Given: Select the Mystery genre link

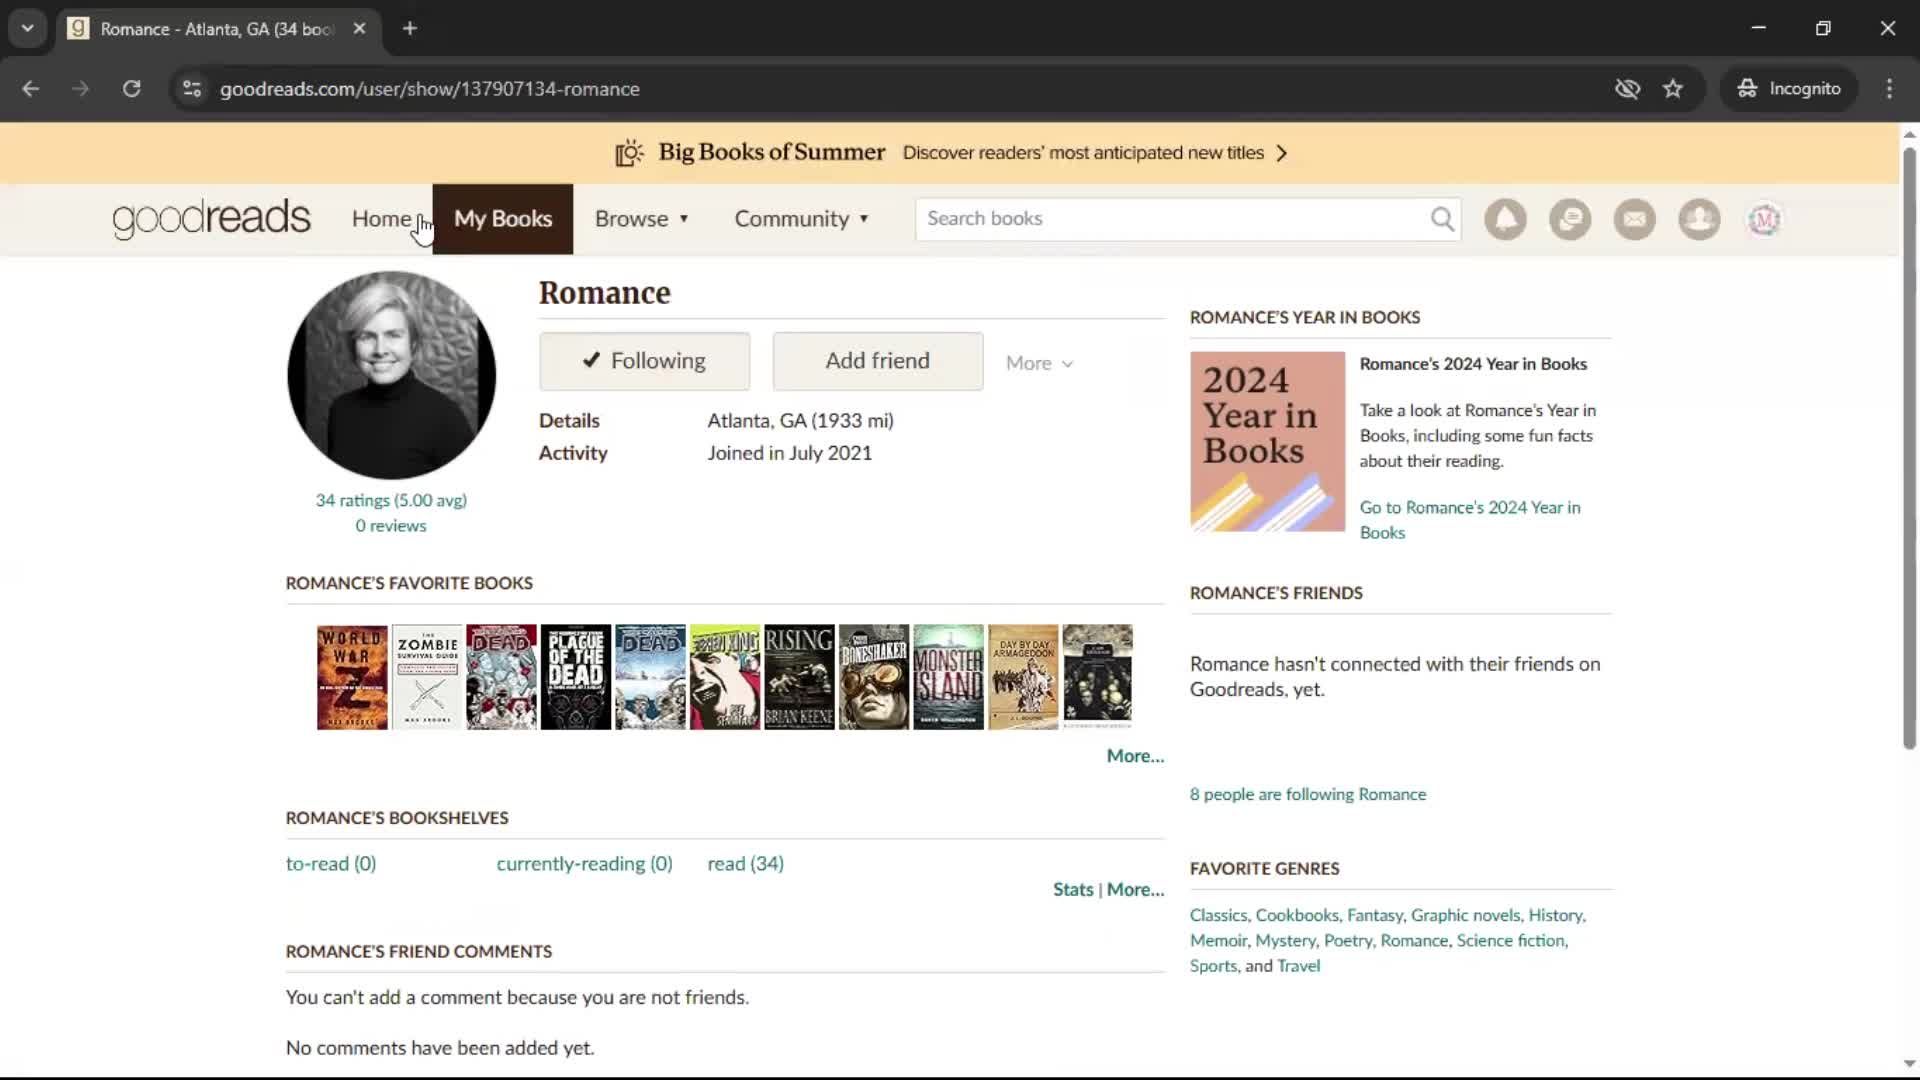Looking at the screenshot, I should point(1285,941).
